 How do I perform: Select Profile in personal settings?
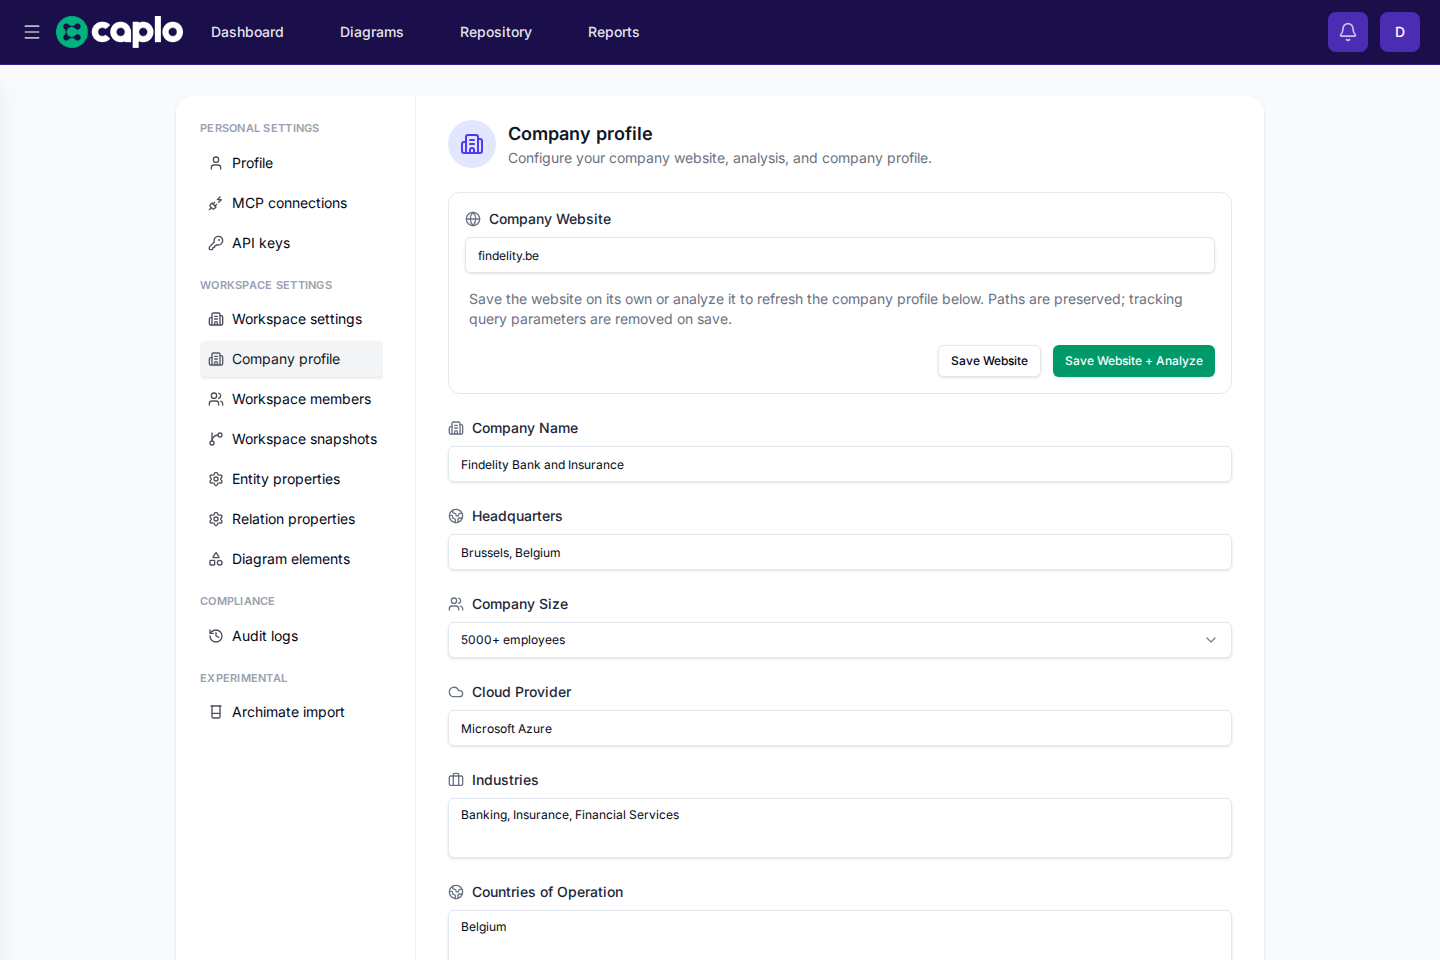[x=291, y=163]
